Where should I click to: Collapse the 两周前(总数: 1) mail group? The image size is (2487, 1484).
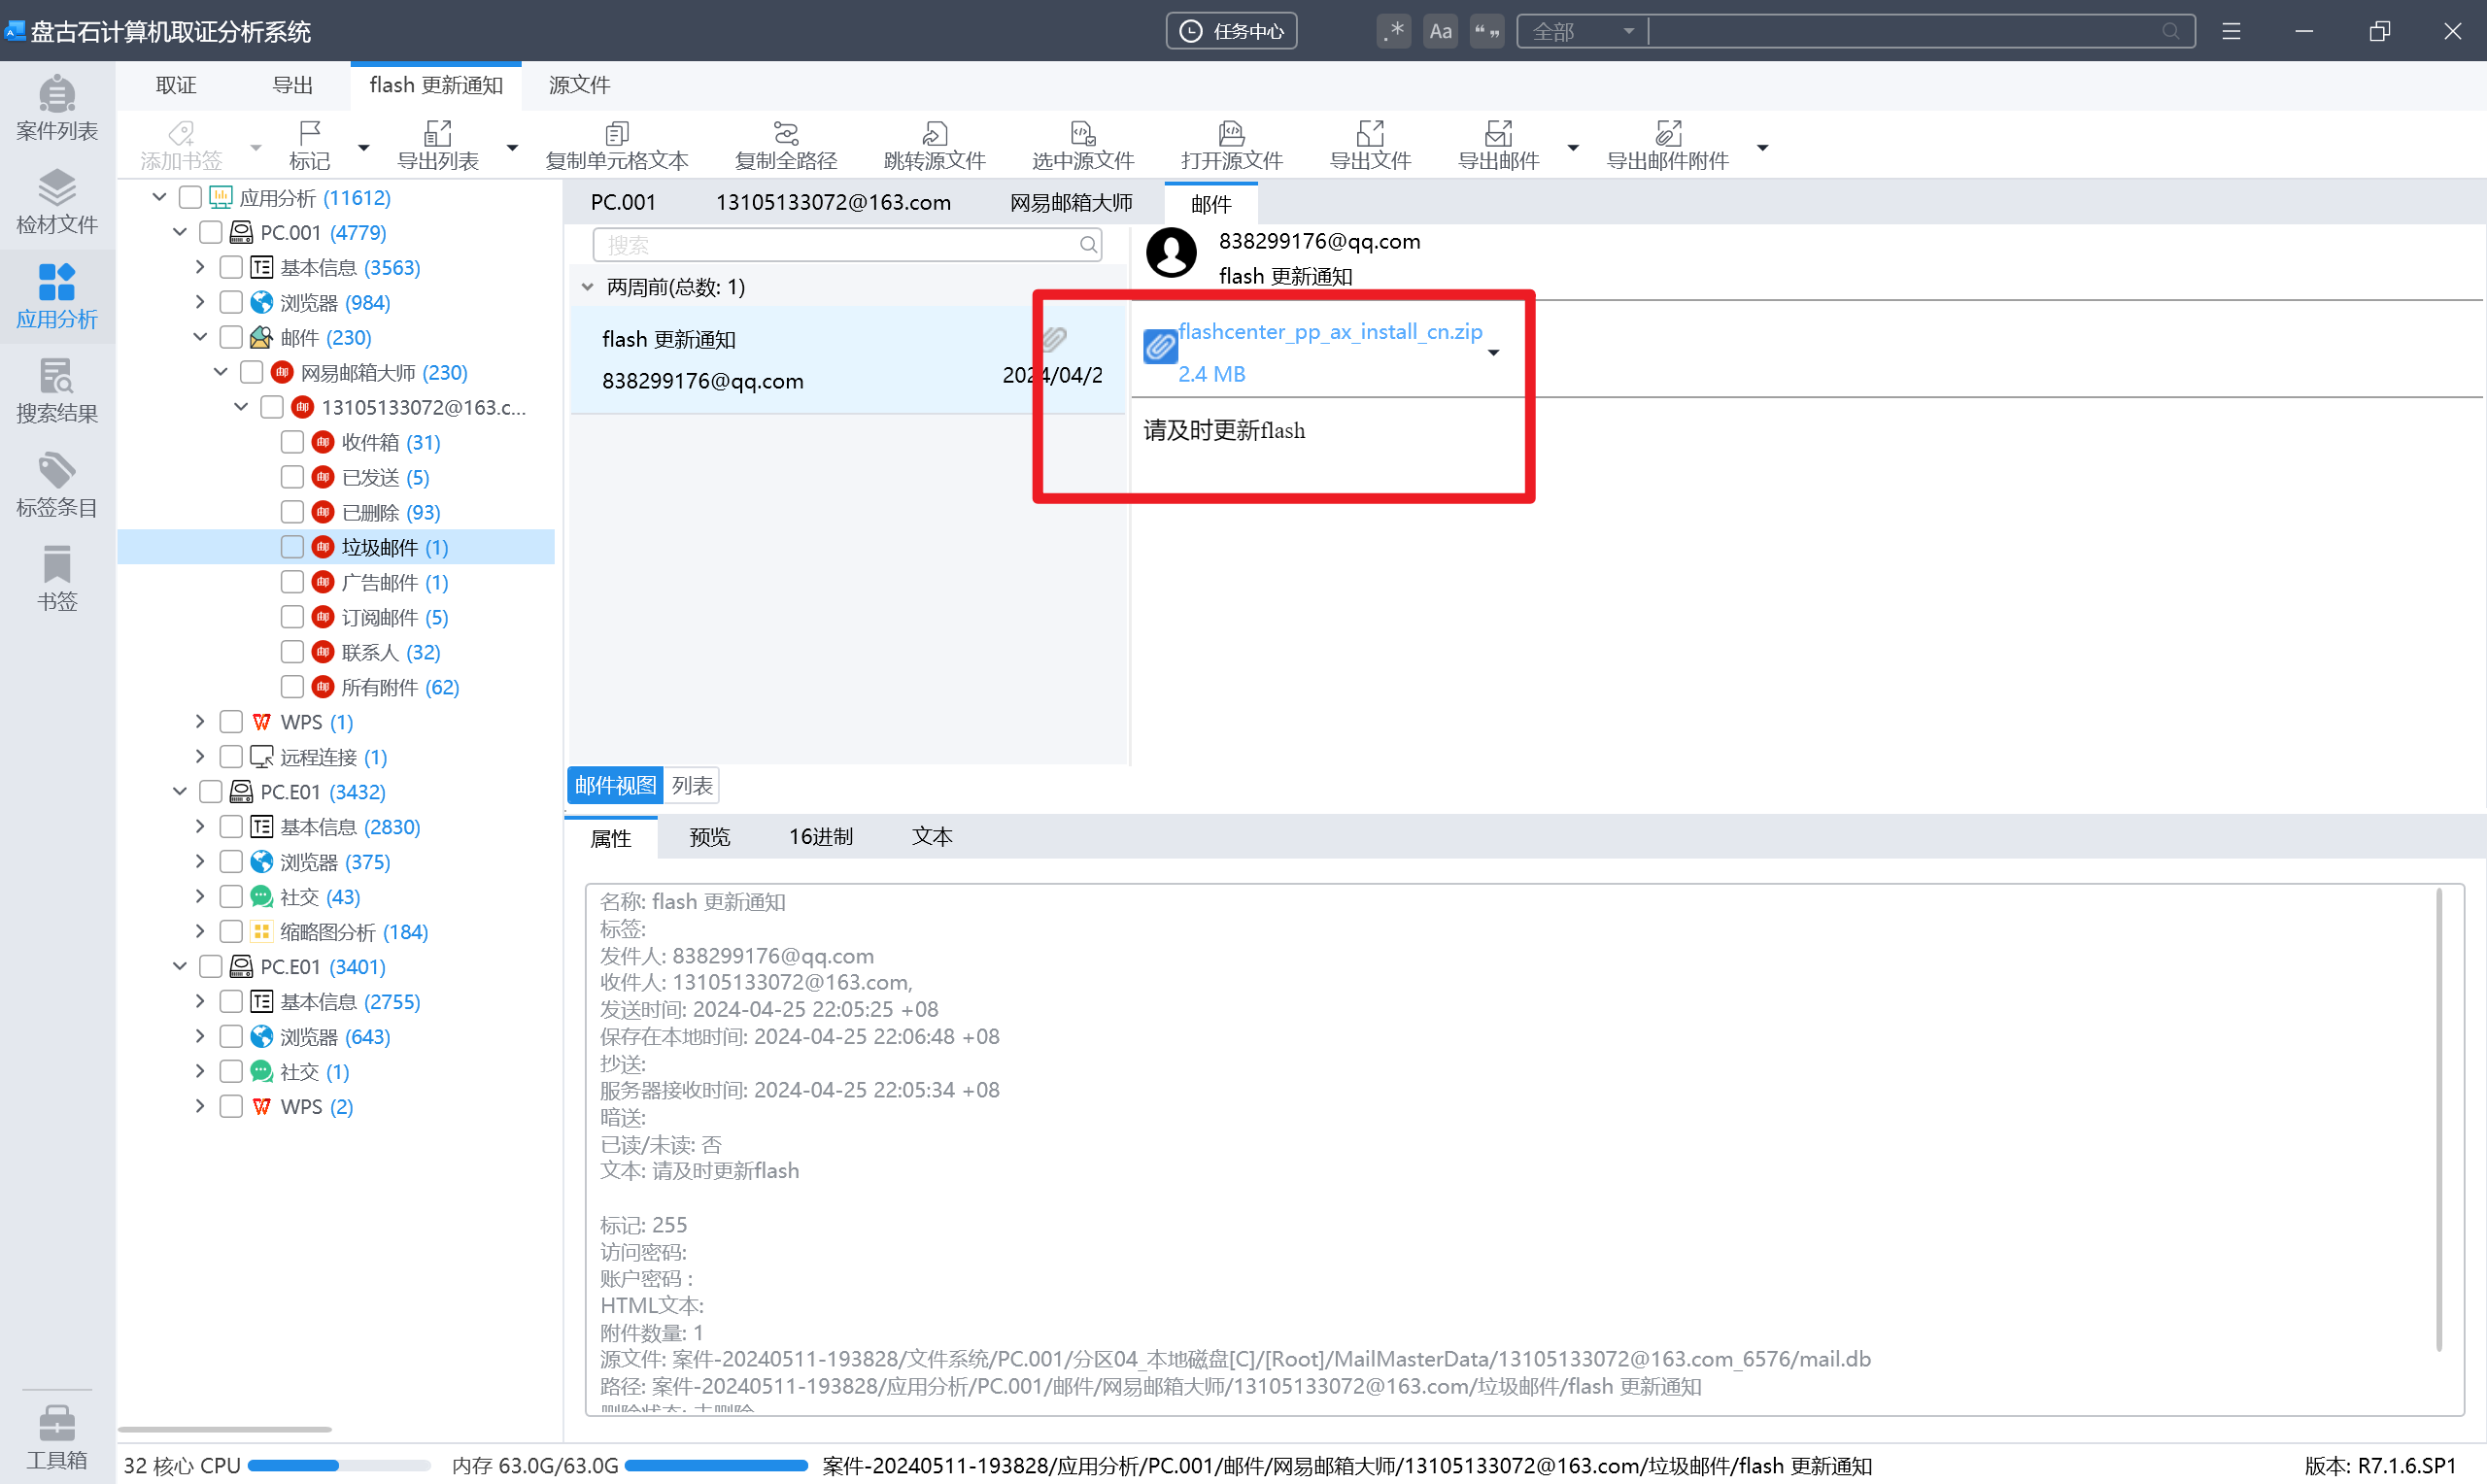click(x=588, y=287)
